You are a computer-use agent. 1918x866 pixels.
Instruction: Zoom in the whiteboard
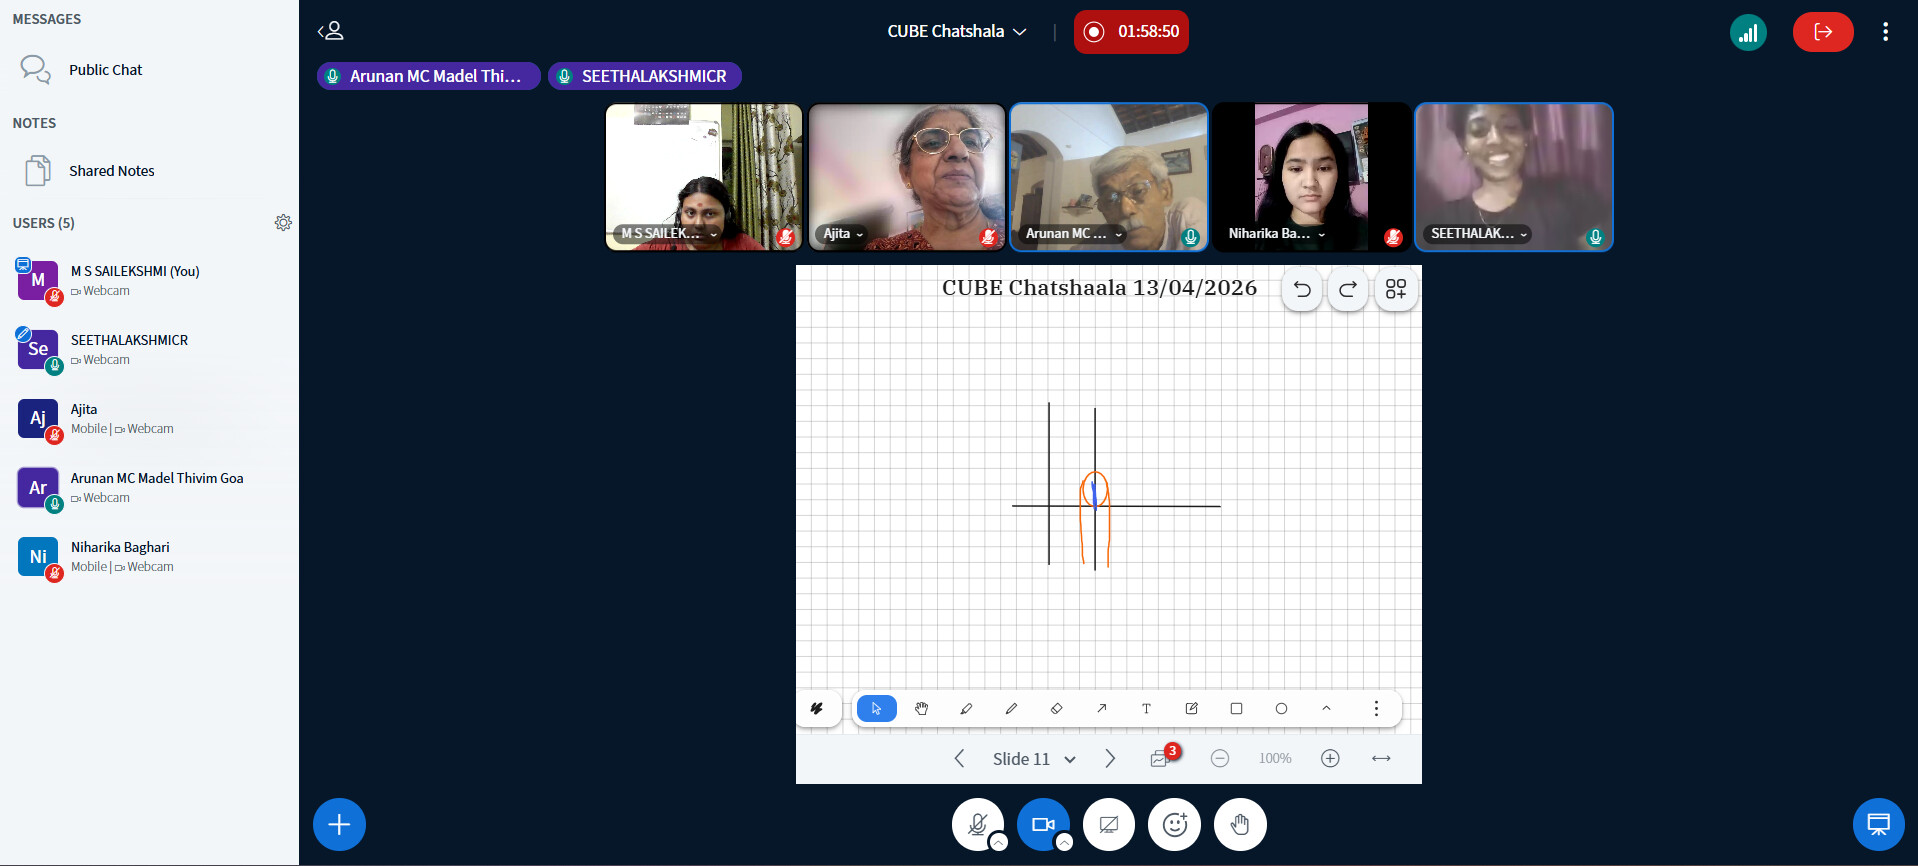tap(1330, 759)
